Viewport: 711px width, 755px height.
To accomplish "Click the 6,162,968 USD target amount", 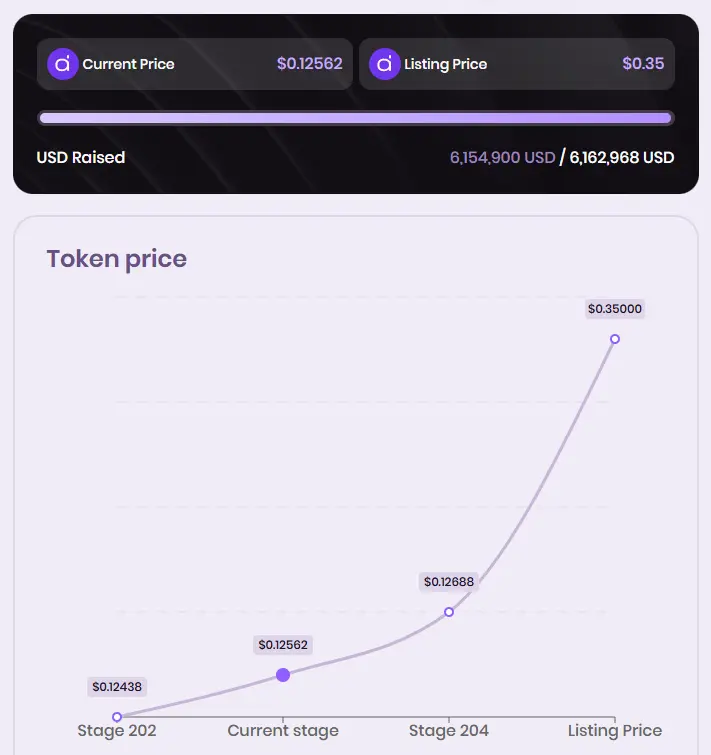I will pyautogui.click(x=622, y=157).
